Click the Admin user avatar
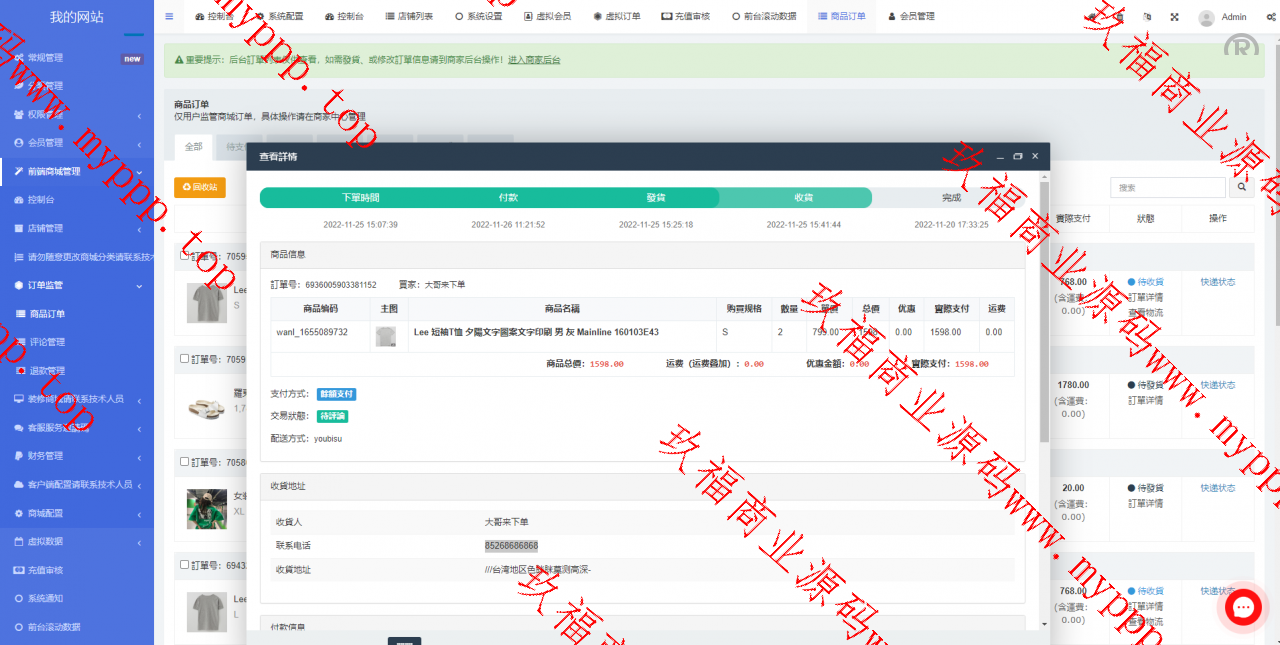The height and width of the screenshot is (645, 1280). coord(1207,17)
